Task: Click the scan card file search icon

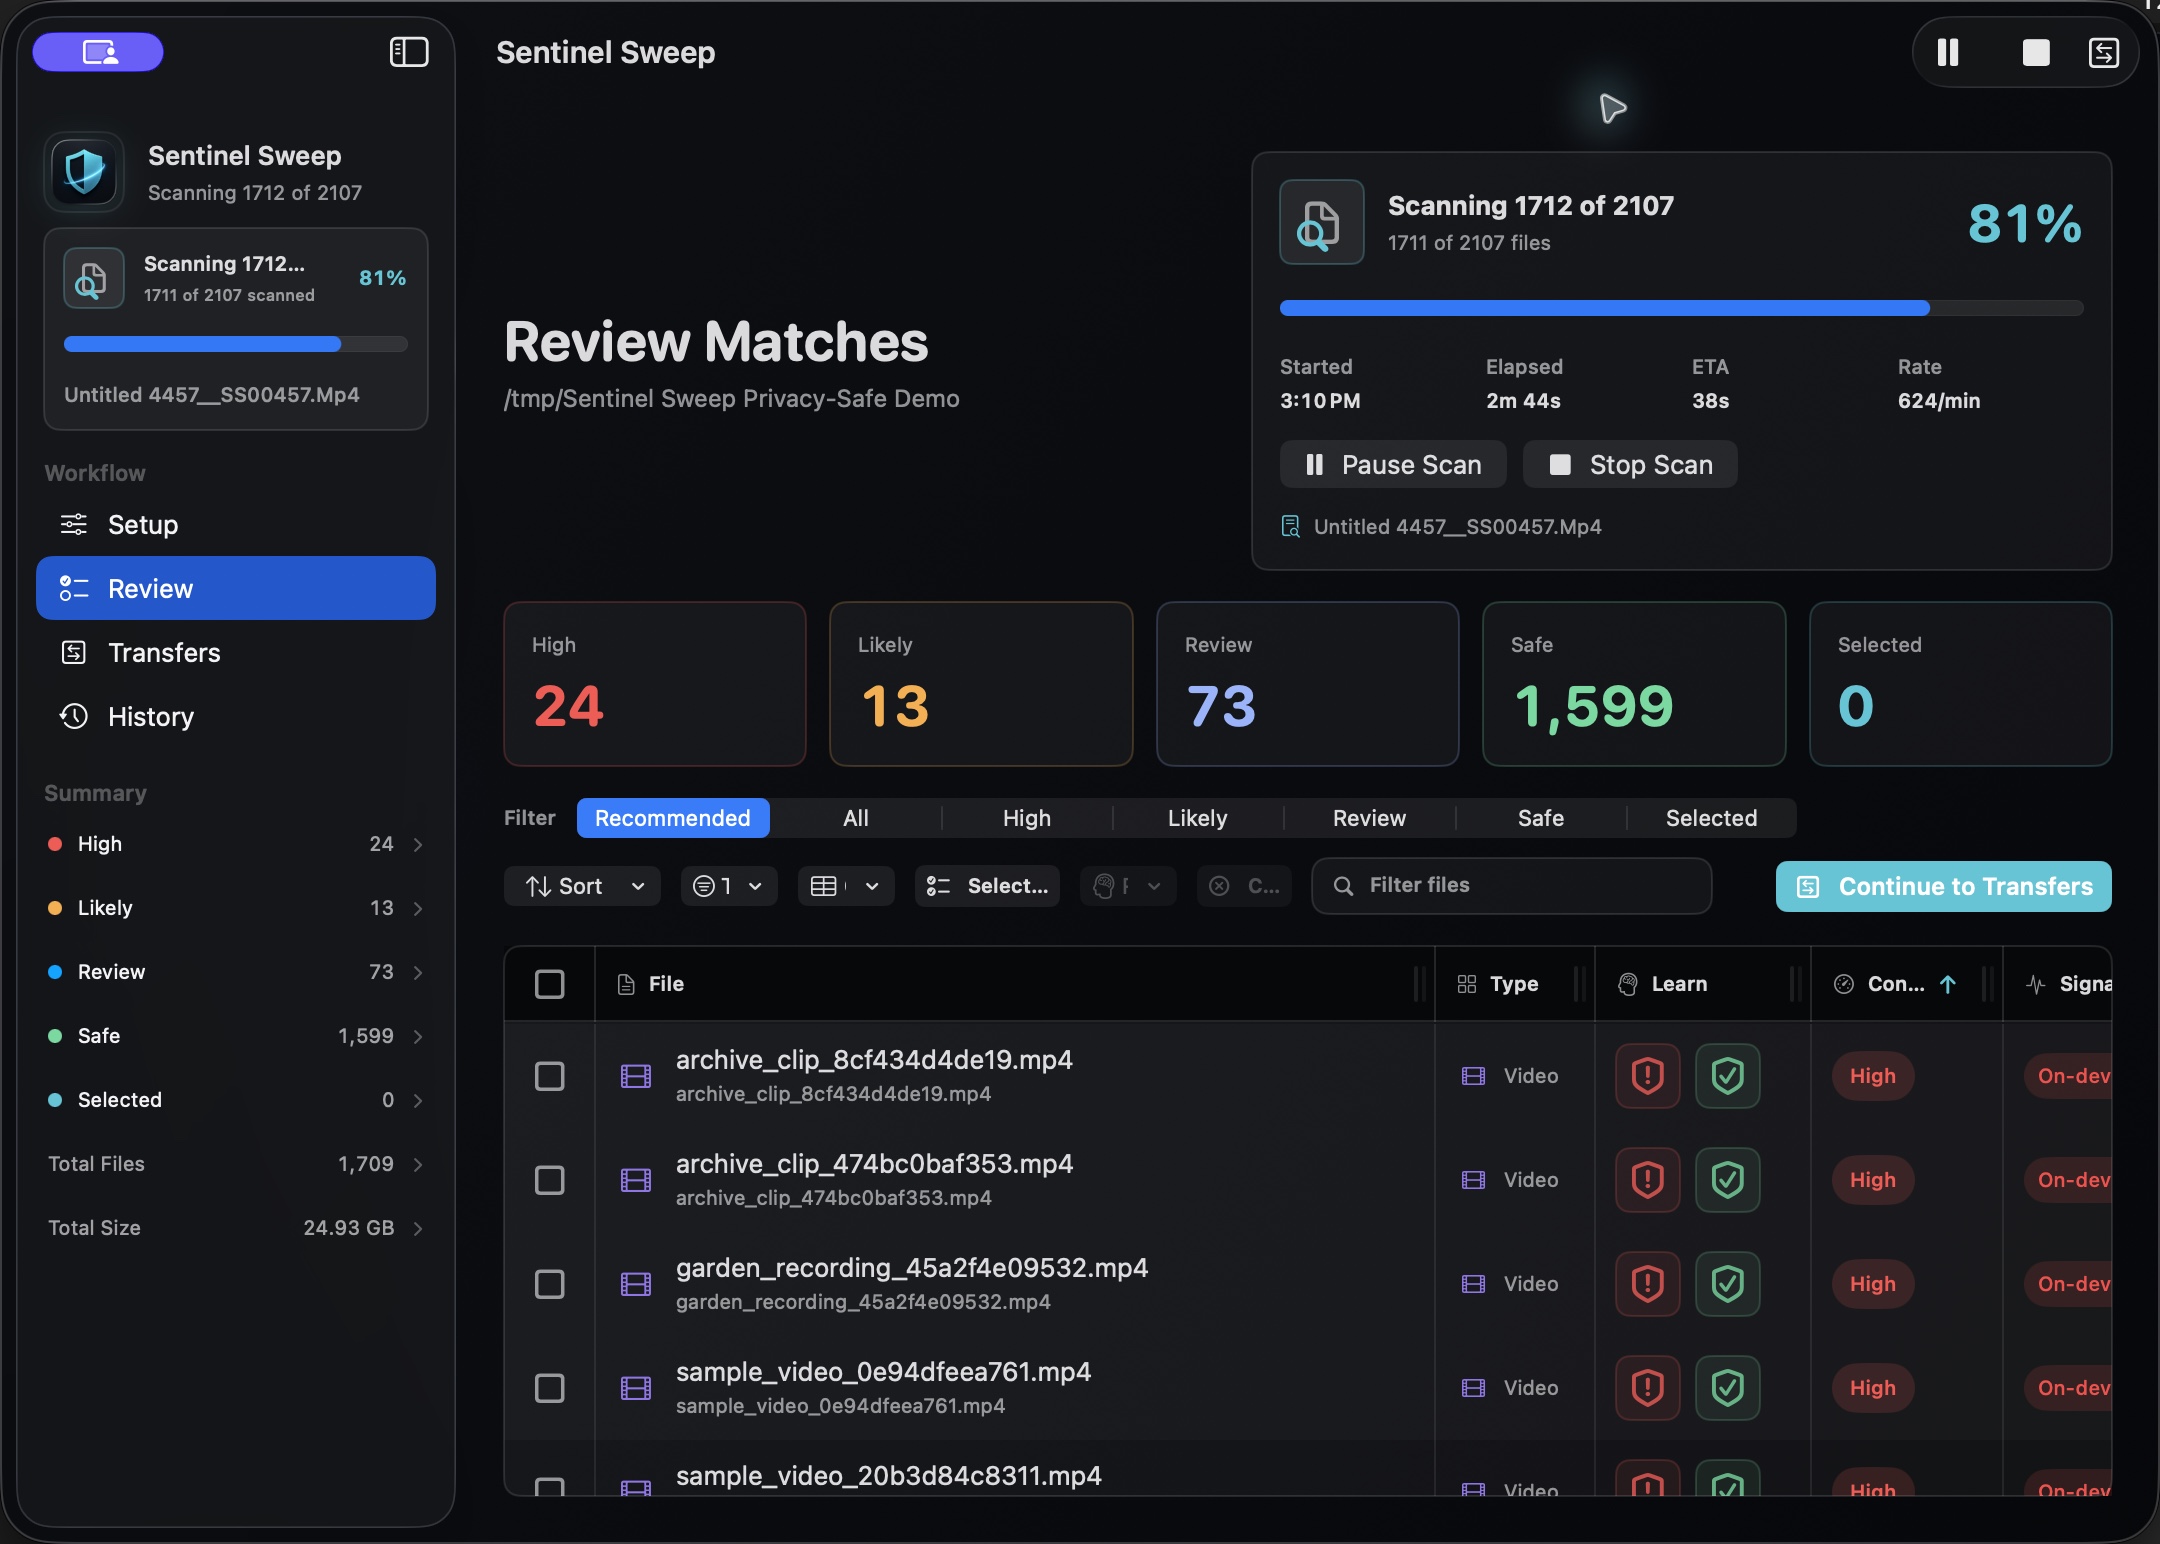Action: [x=1321, y=222]
